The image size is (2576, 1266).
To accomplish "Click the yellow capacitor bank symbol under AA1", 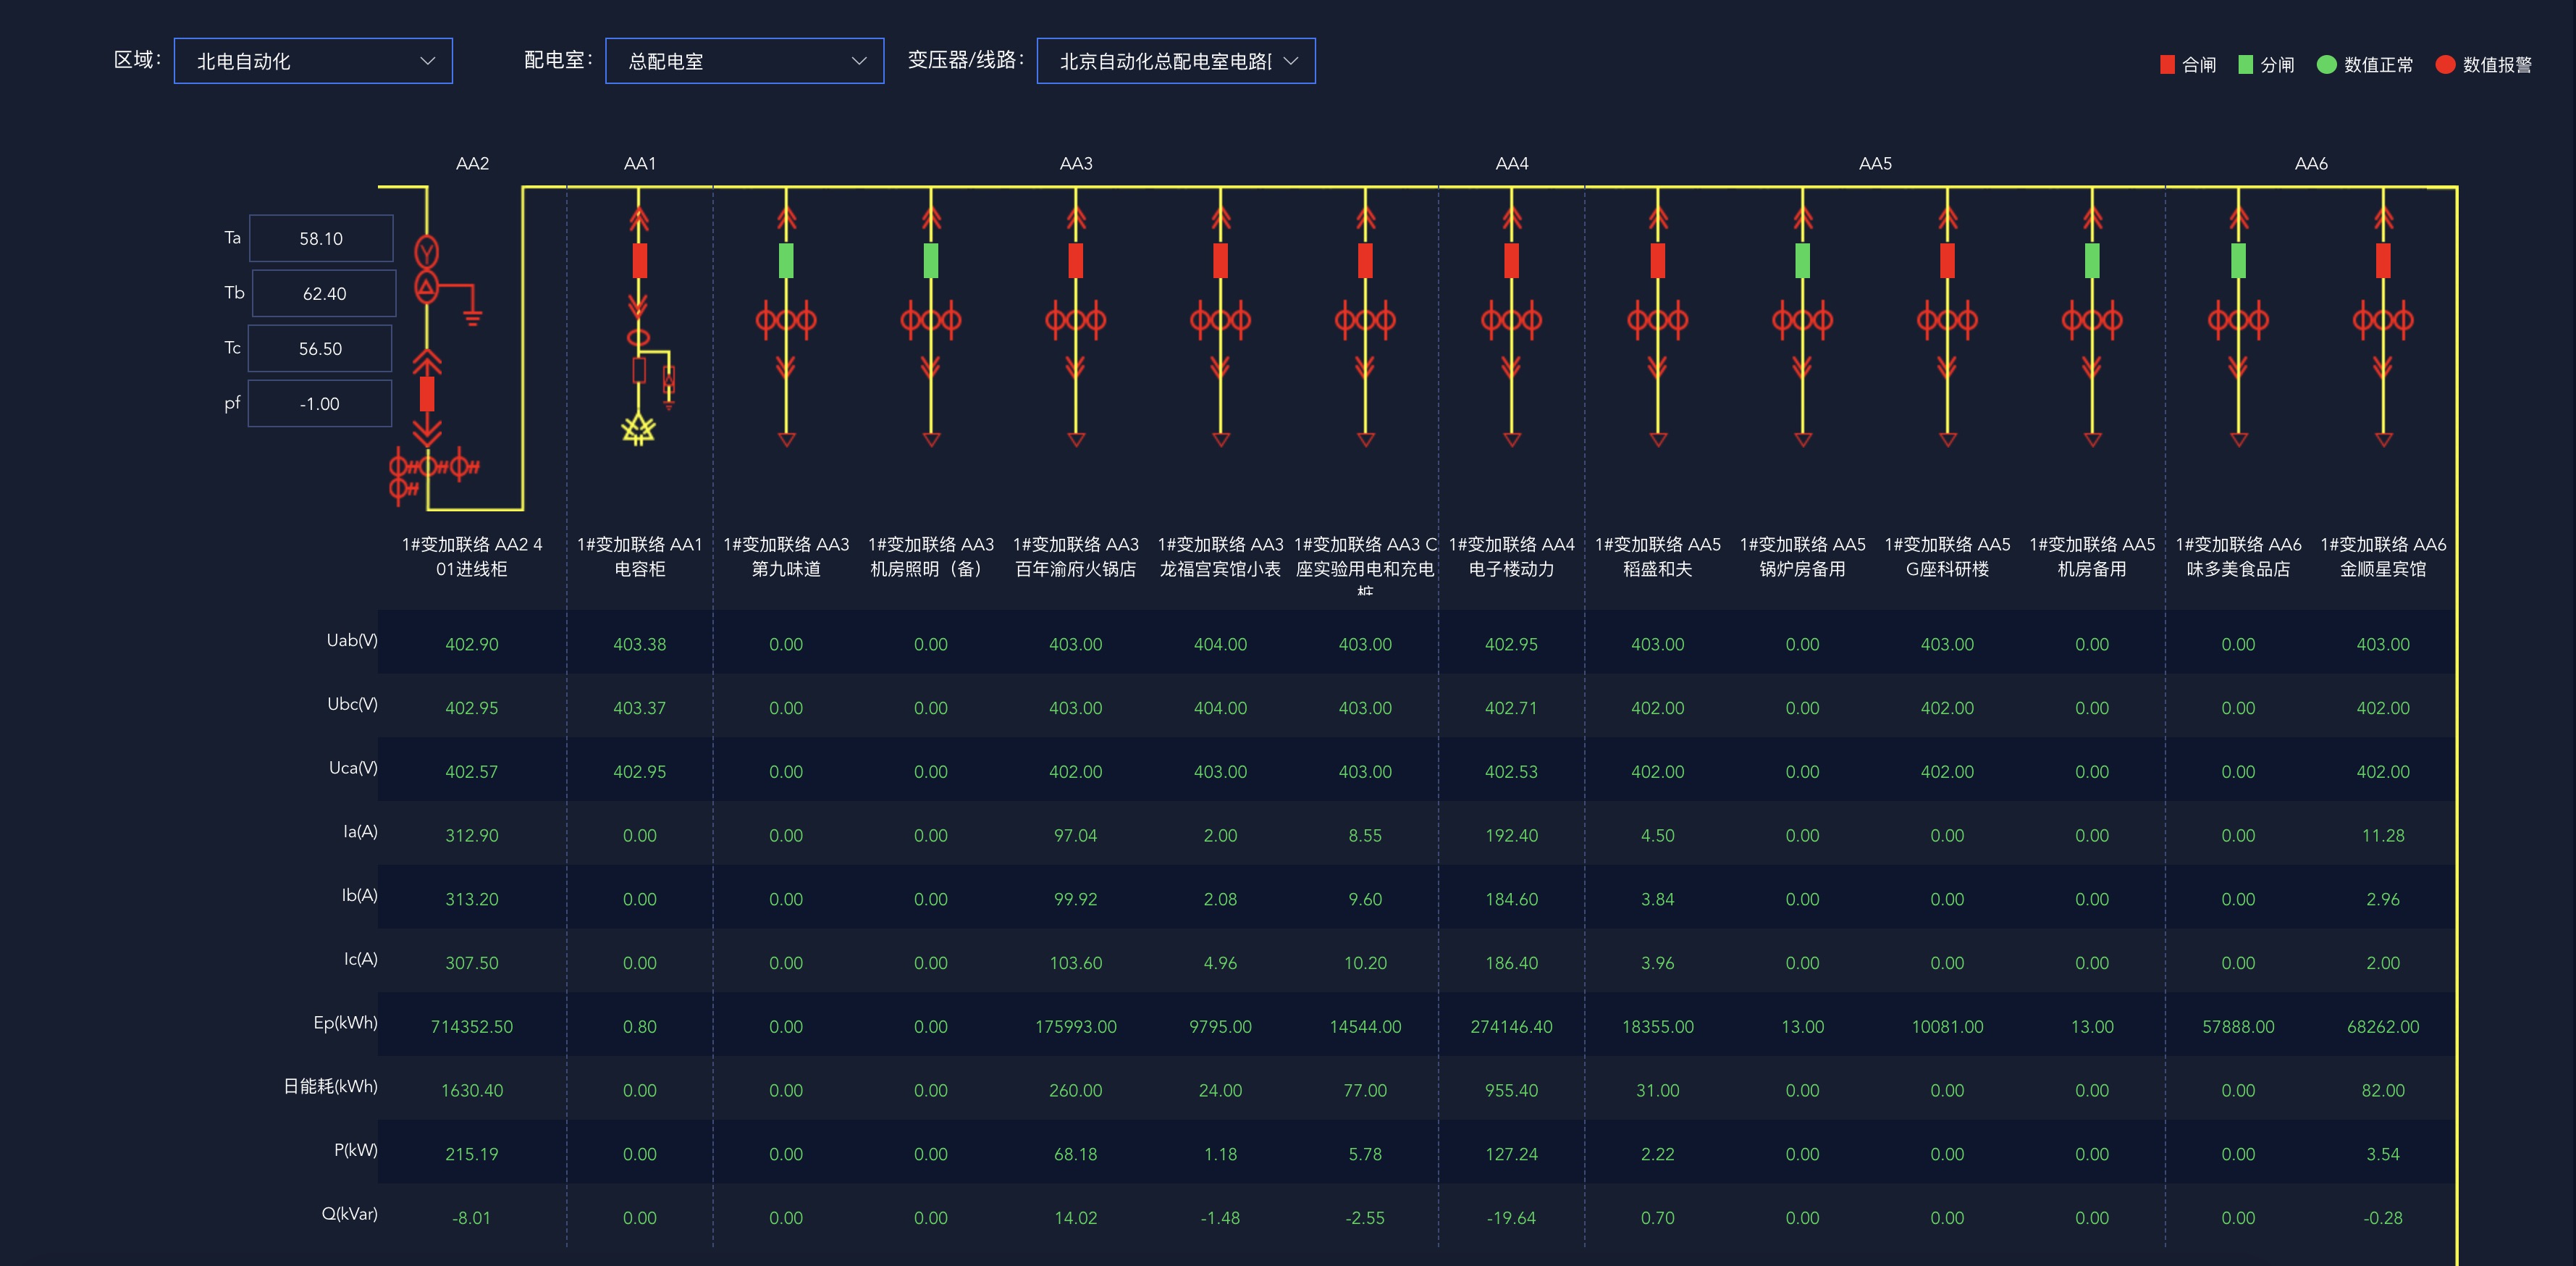I will click(x=638, y=430).
